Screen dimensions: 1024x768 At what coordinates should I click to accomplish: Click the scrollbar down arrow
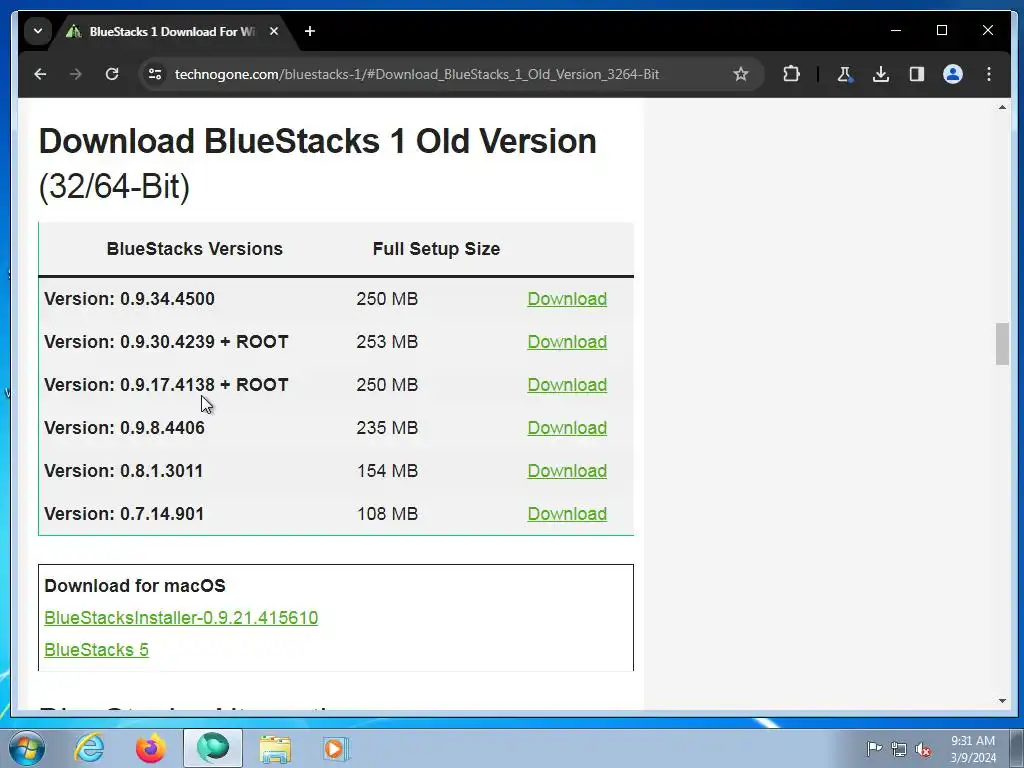click(1002, 701)
